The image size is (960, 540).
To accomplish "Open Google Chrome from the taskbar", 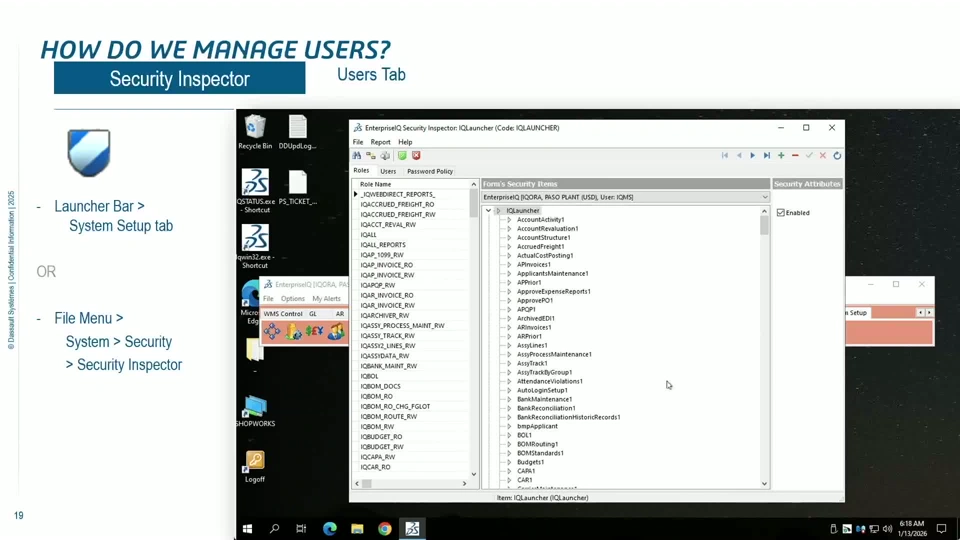I will coord(384,529).
